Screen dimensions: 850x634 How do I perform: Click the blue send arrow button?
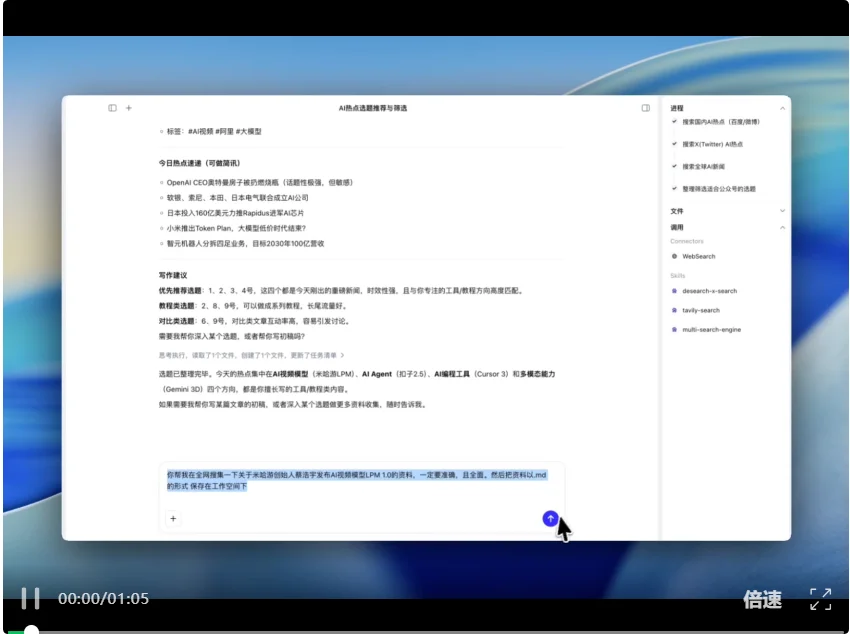[x=549, y=519]
